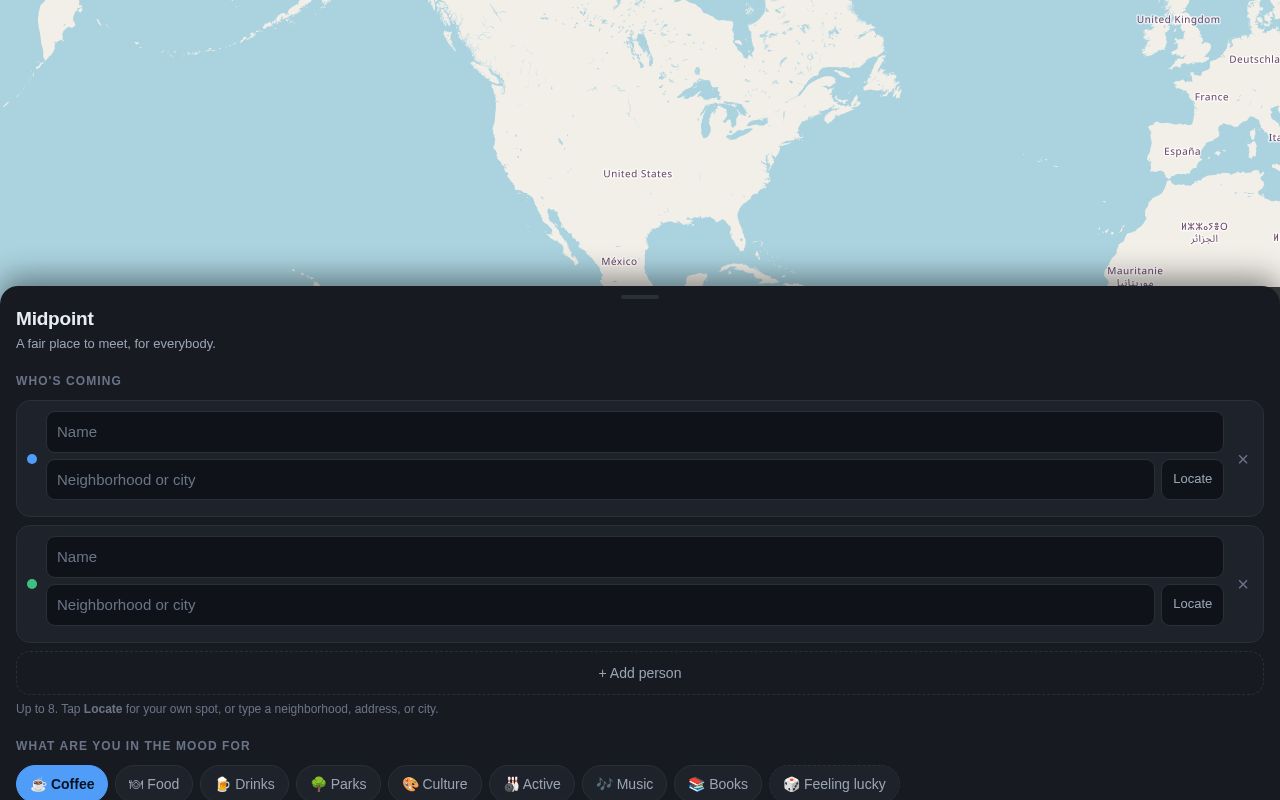The width and height of the screenshot is (1280, 800).
Task: Grab the bottom sheet drag handle
Action: click(640, 297)
